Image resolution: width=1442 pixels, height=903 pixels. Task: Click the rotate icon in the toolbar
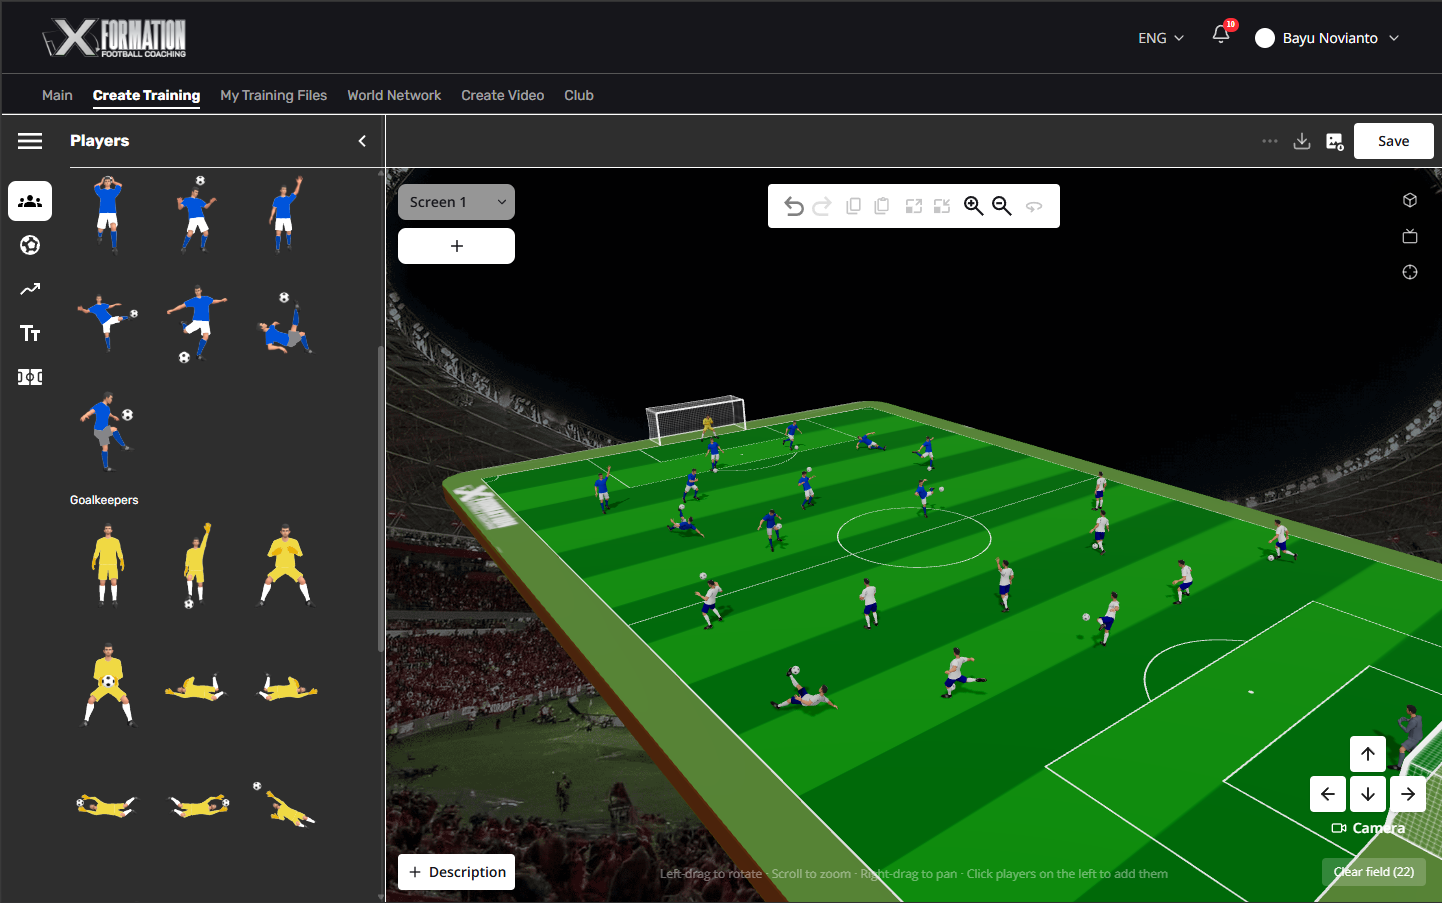click(1034, 206)
